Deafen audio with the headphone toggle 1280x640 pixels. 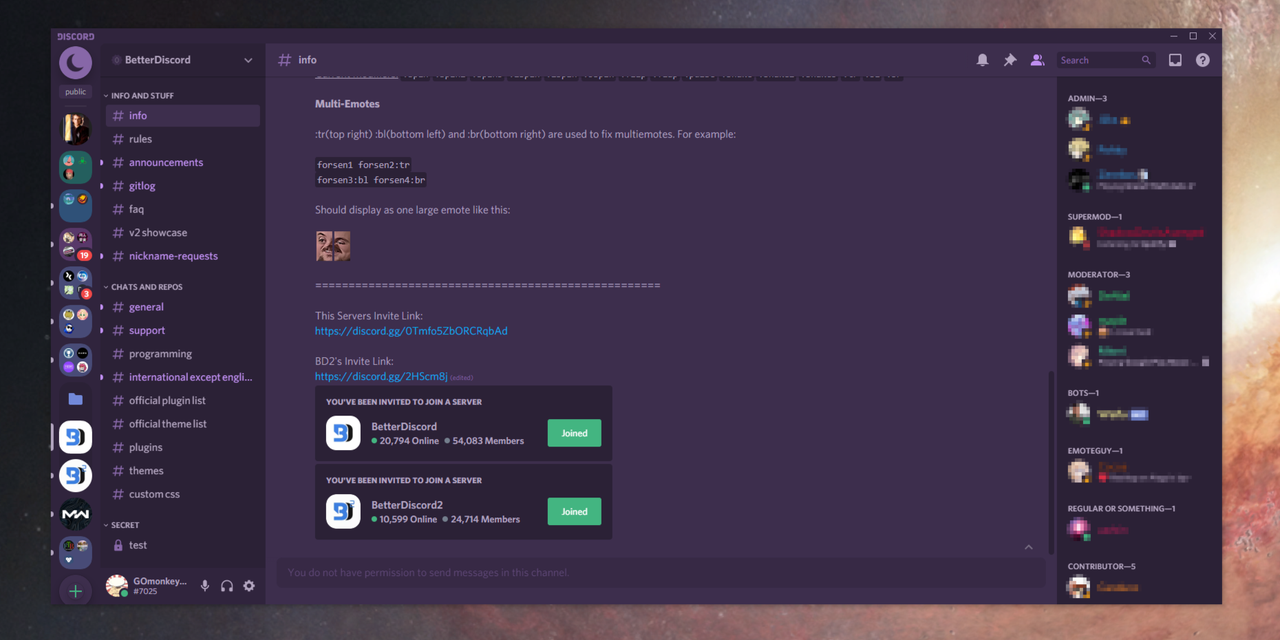226,585
